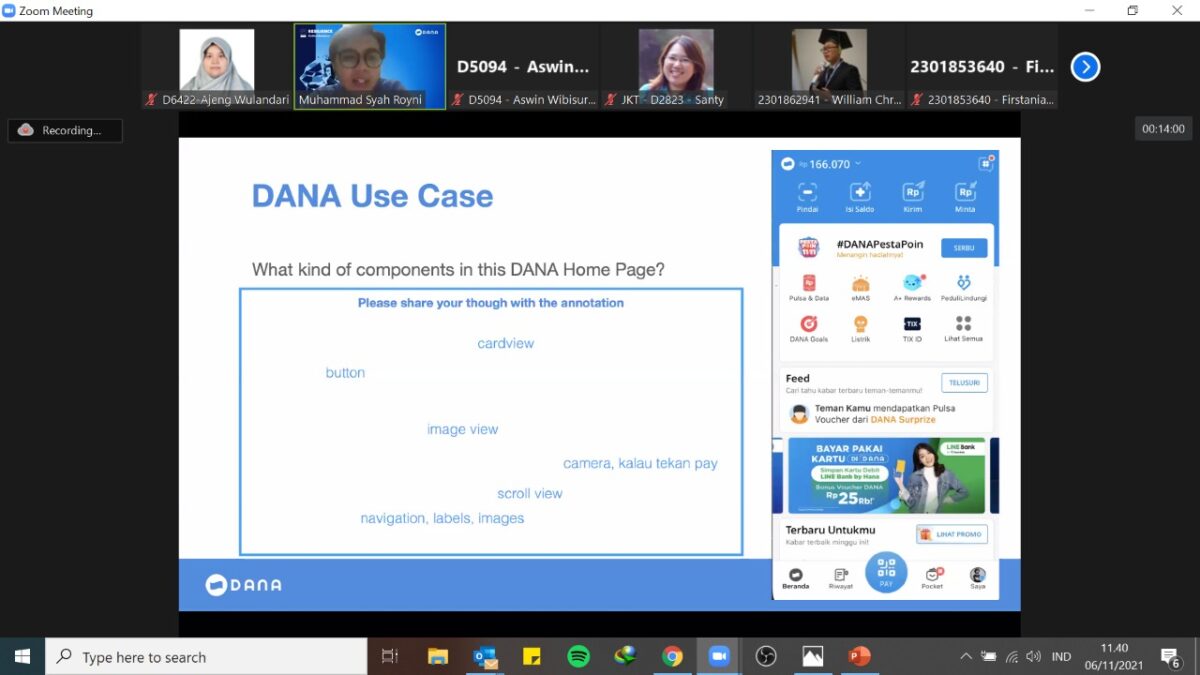
Task: Open the Wi-Fi network tray icon
Action: click(1011, 656)
